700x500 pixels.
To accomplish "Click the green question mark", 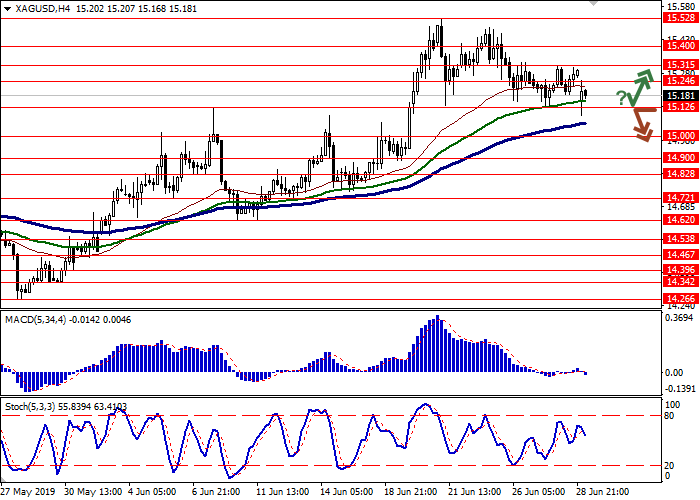I will [621, 97].
